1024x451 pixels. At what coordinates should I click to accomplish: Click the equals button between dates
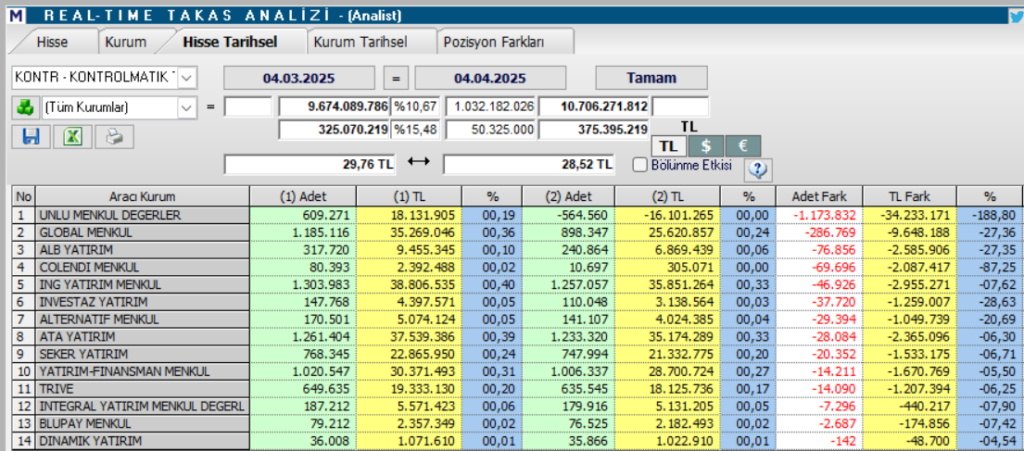coord(396,78)
